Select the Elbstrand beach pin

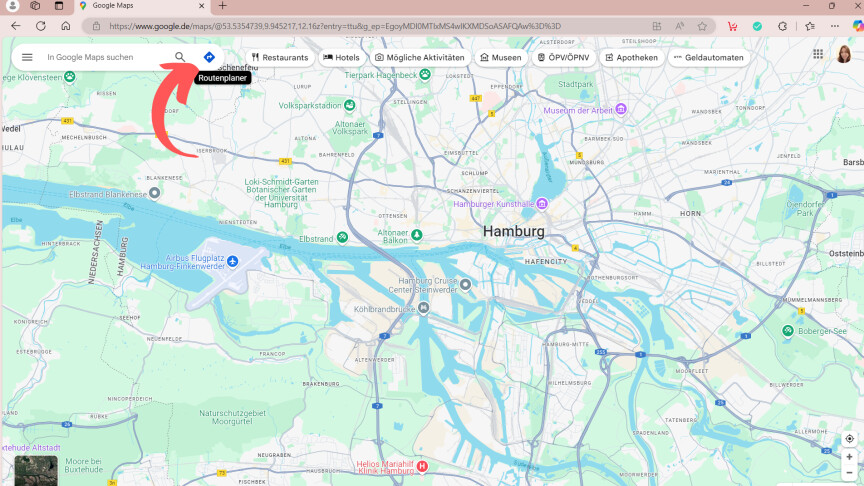tap(342, 237)
